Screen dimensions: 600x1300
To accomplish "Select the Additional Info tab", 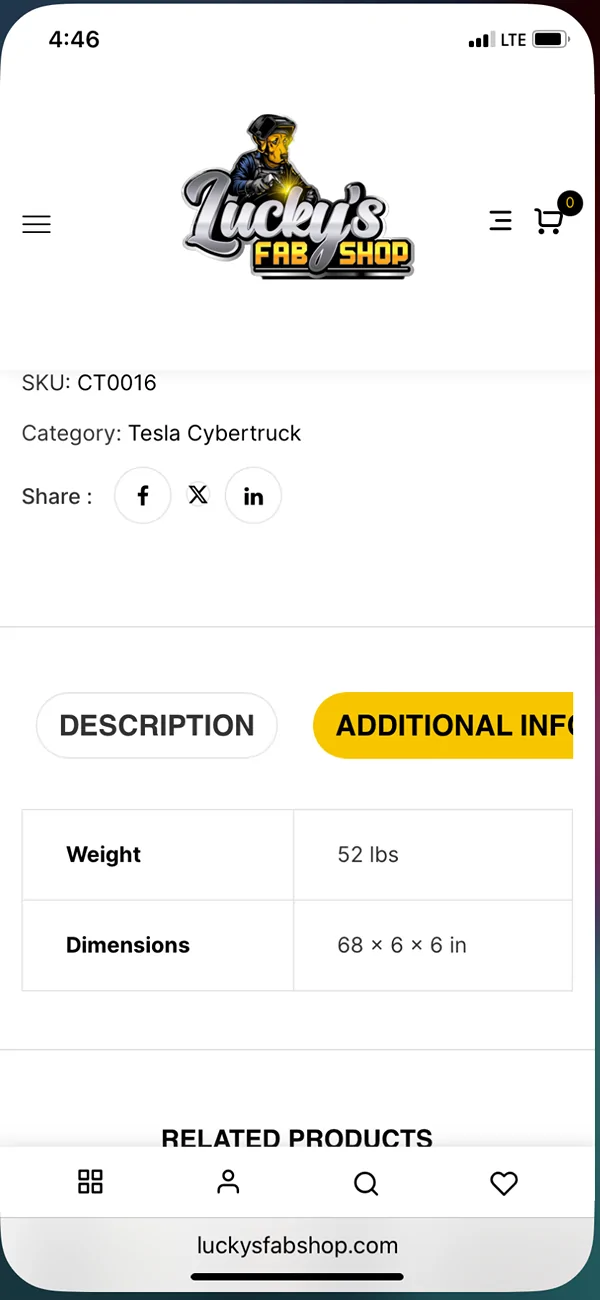I will pos(443,725).
